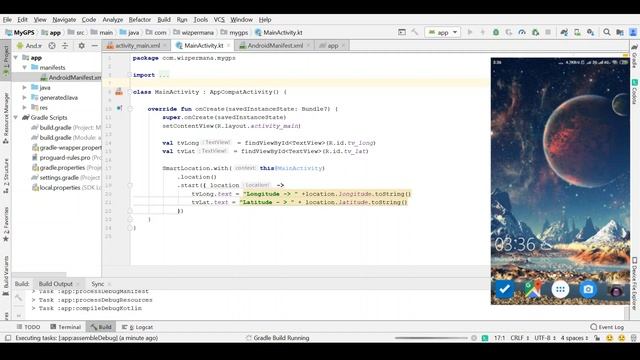This screenshot has width=640, height=360.
Task: Click the sad face feedback icon
Action: [x=622, y=338]
